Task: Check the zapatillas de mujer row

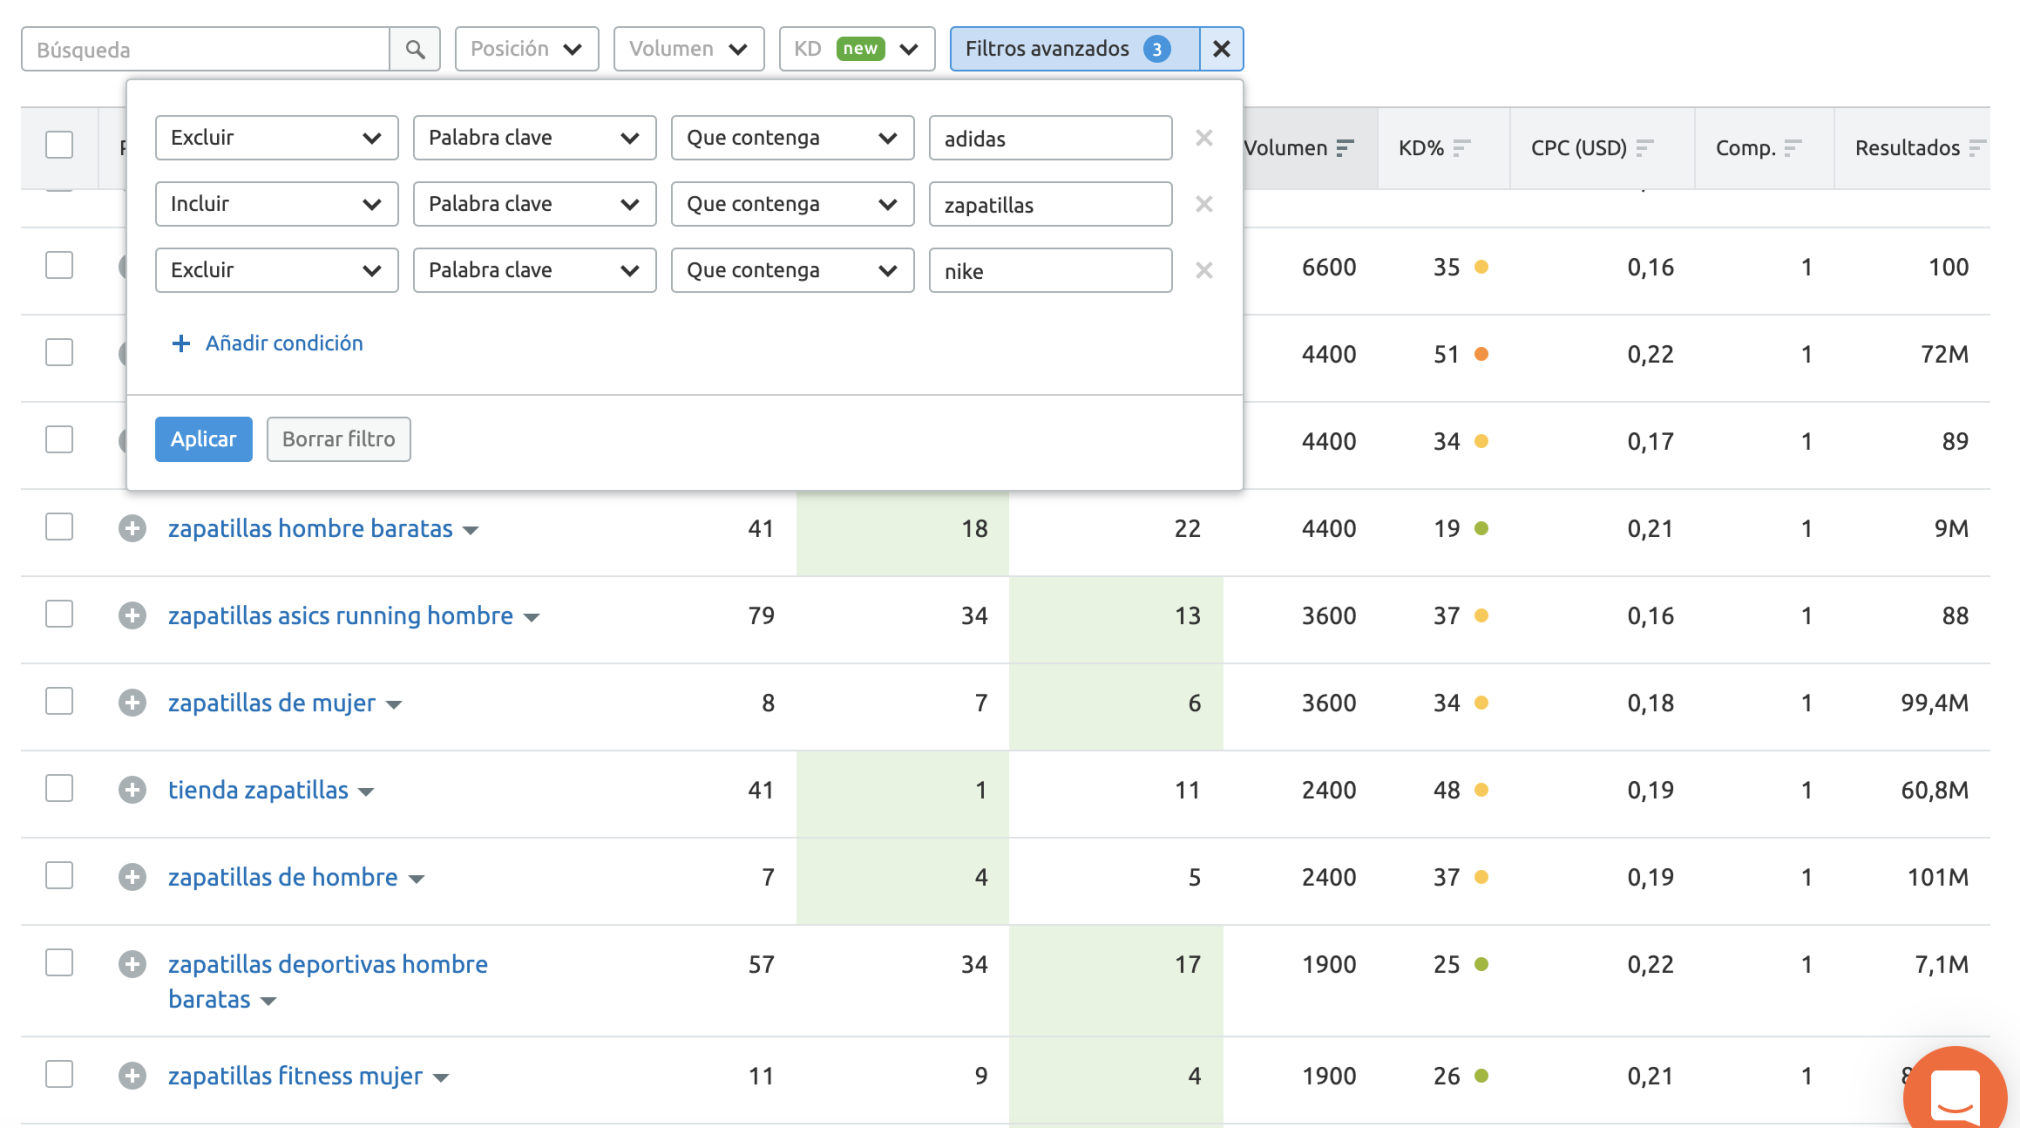Action: (60, 702)
